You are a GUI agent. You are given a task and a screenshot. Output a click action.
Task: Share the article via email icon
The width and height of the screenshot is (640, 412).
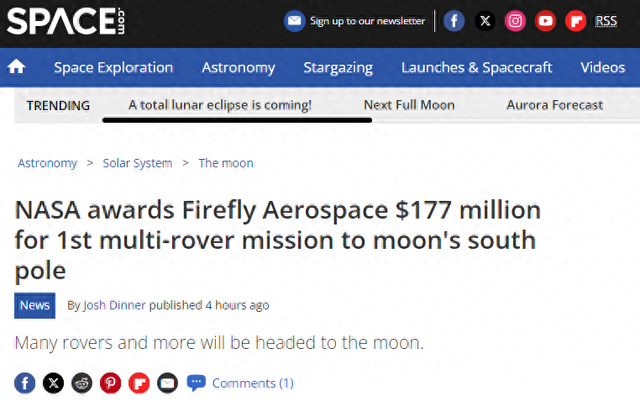[167, 383]
